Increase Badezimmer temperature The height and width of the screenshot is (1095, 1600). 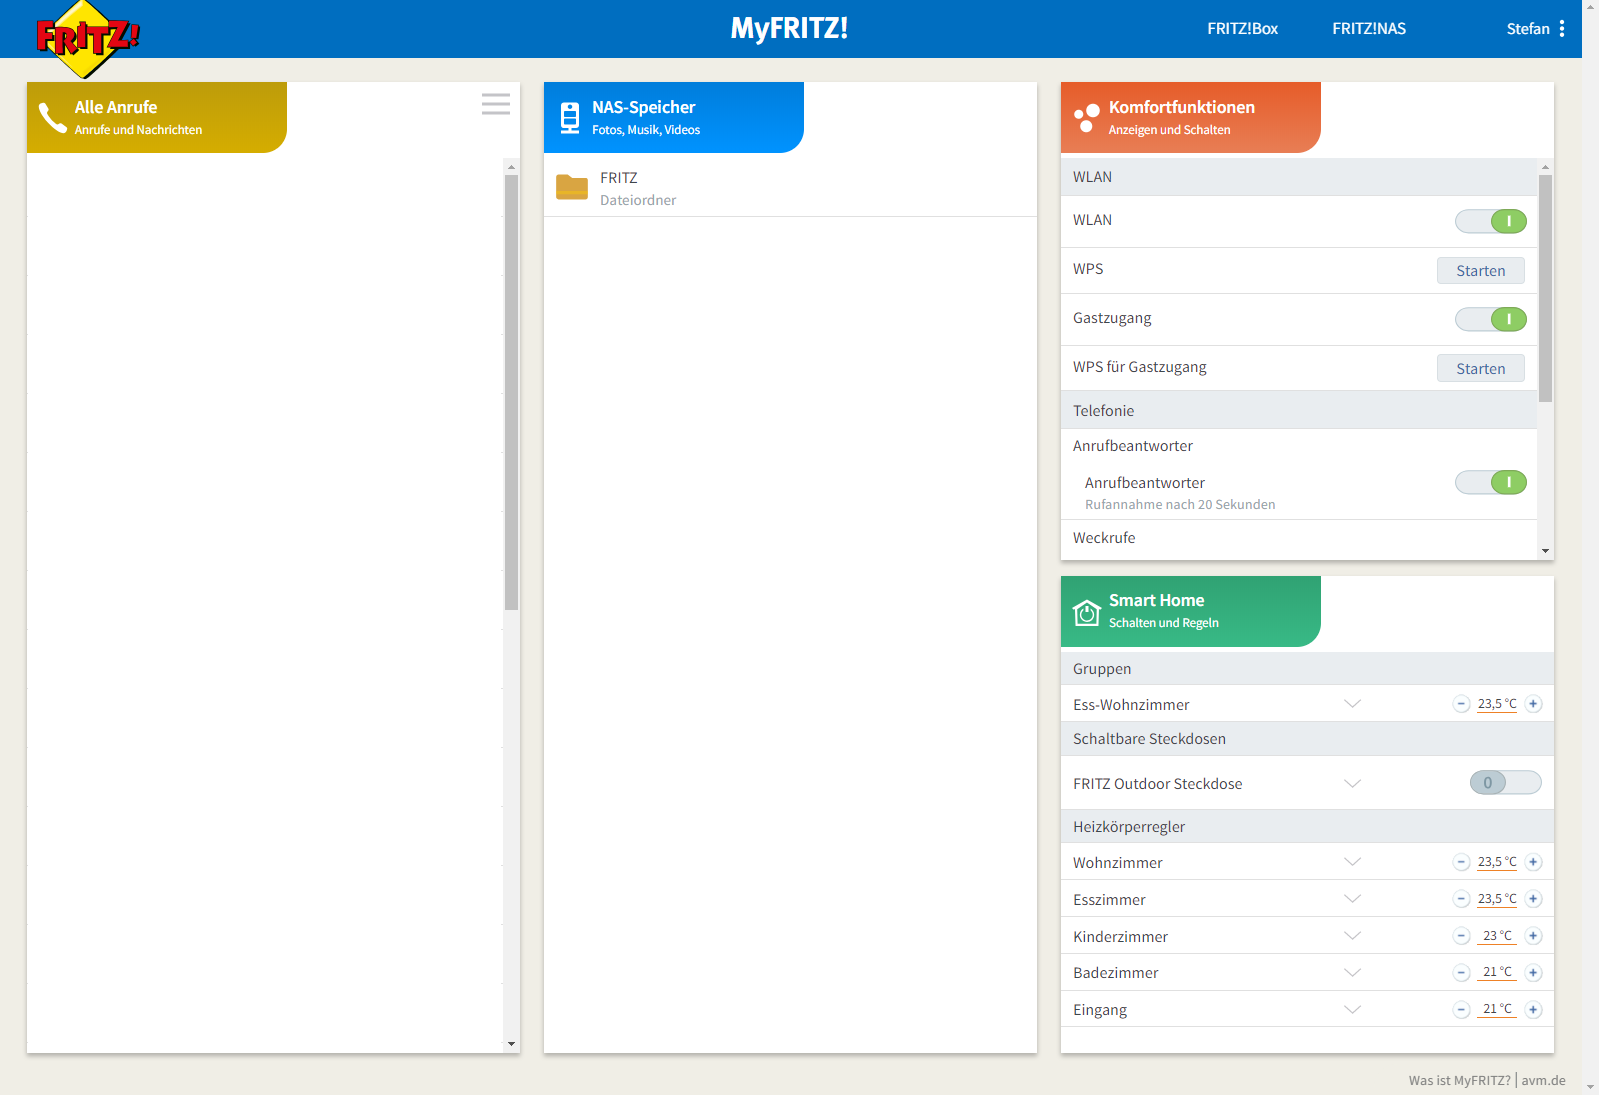(x=1534, y=973)
